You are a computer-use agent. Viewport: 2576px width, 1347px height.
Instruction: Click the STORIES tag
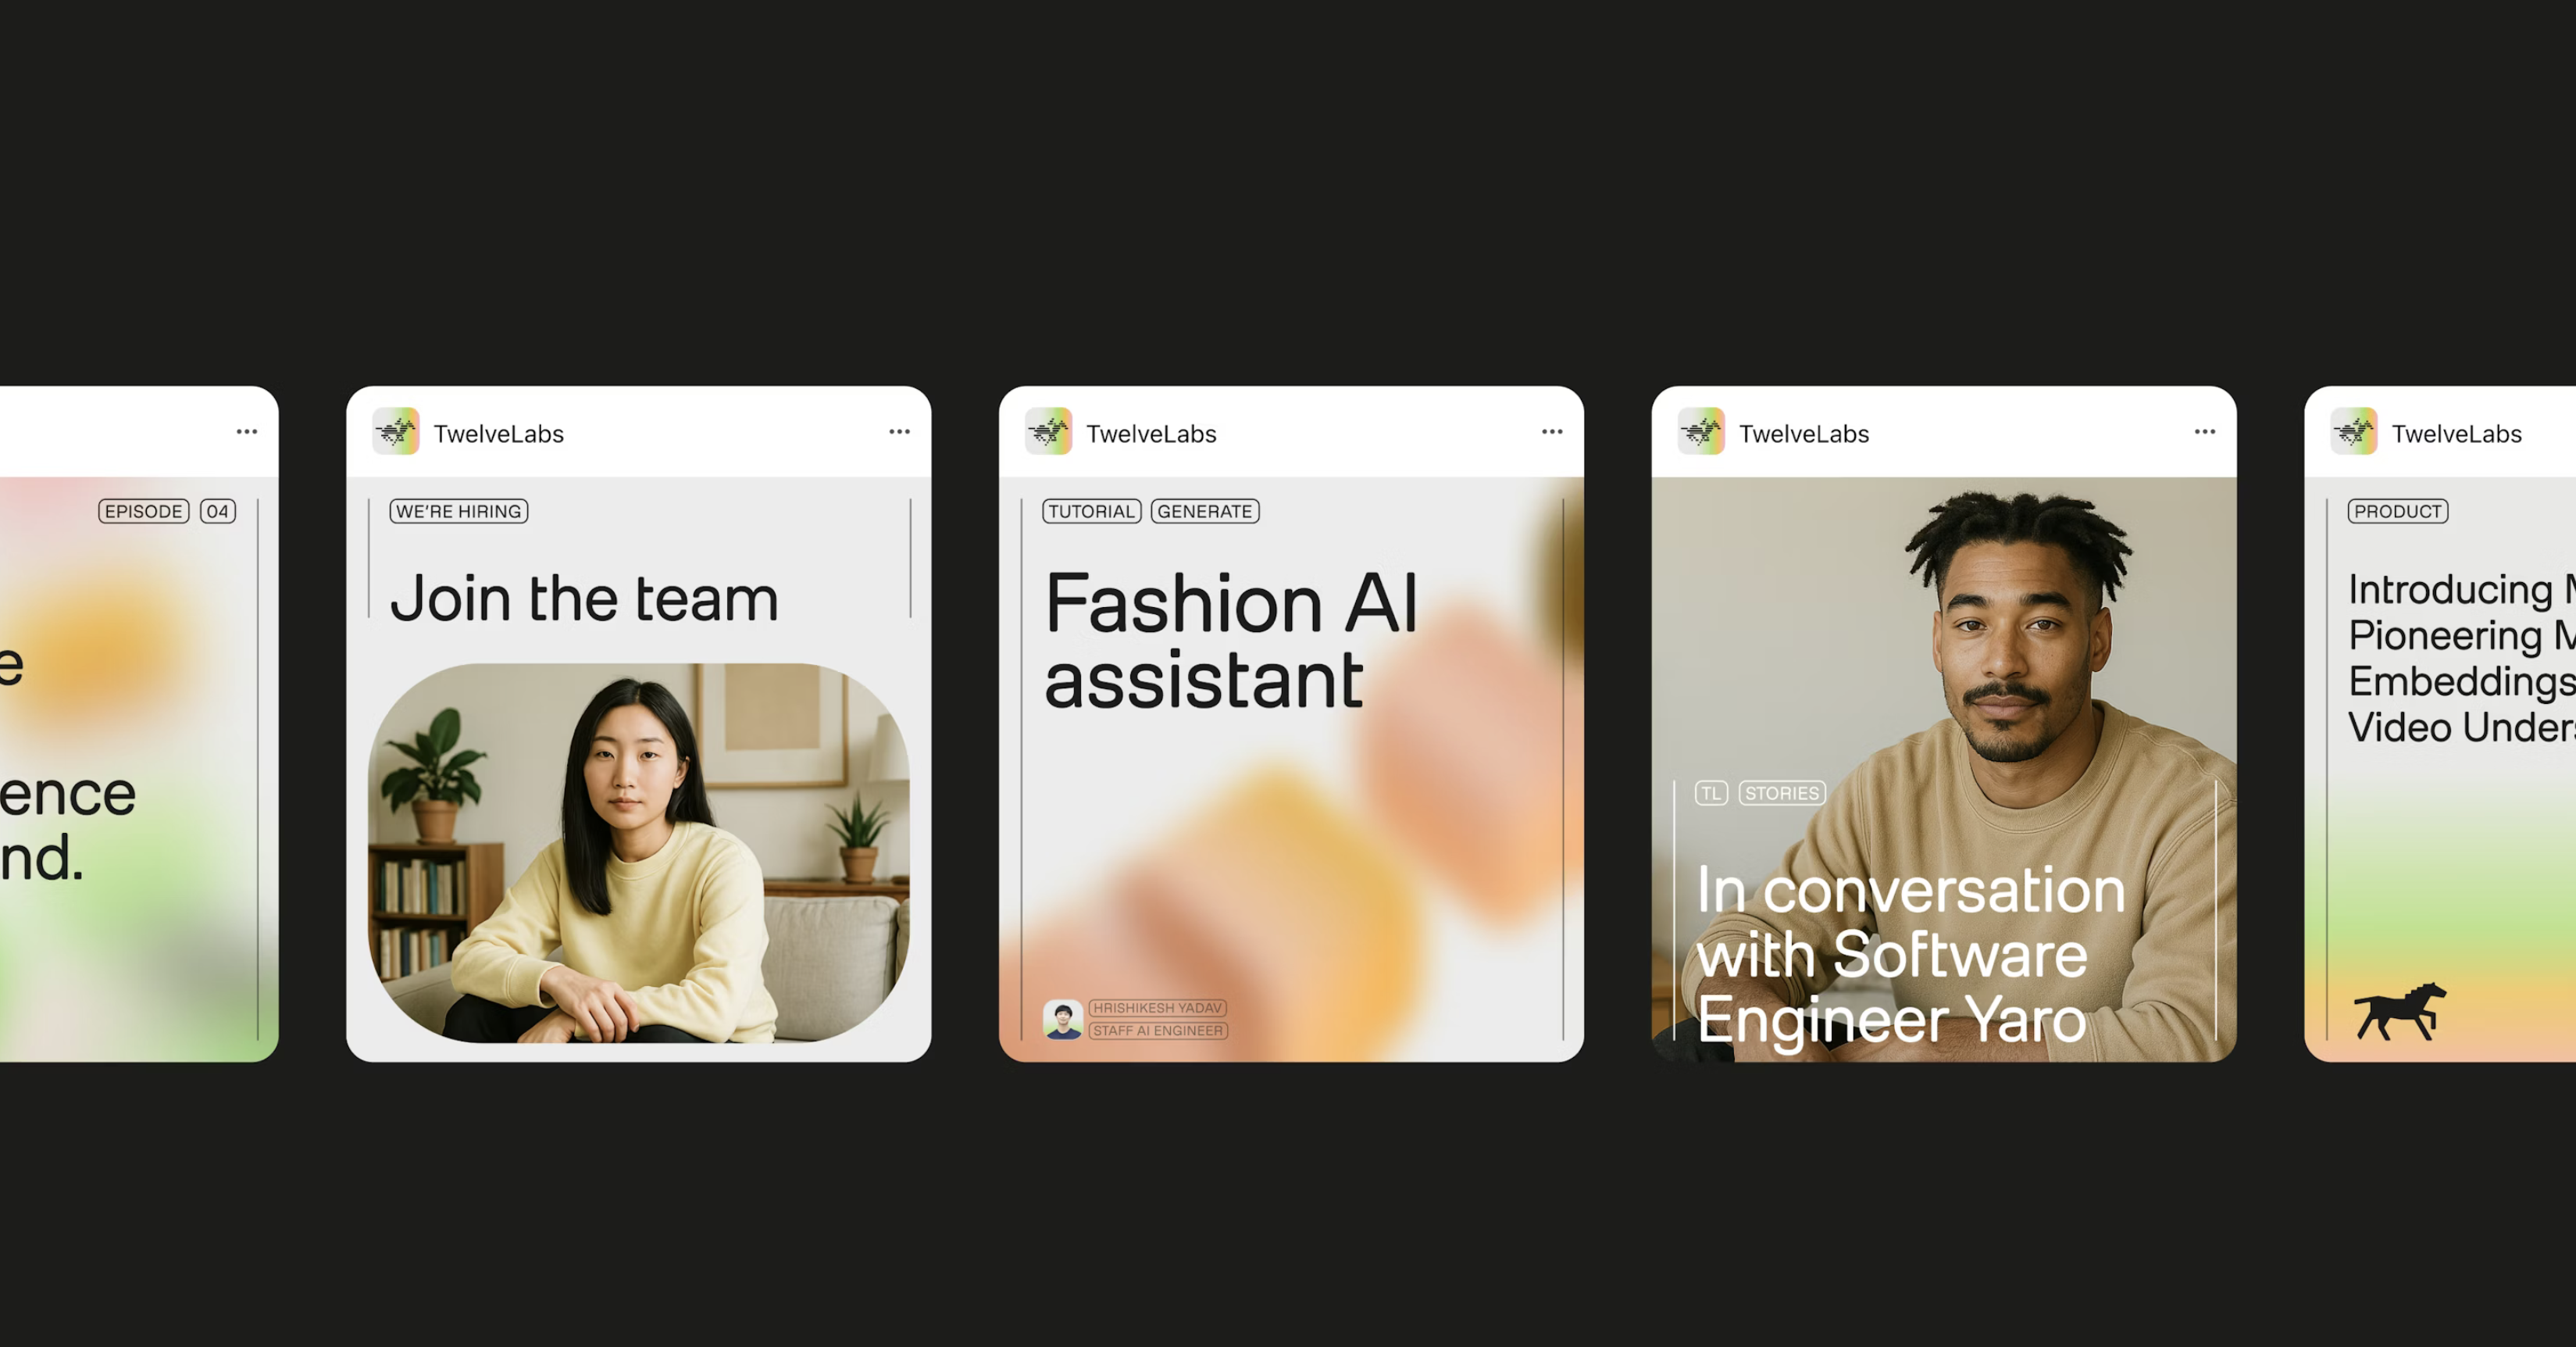(1782, 793)
